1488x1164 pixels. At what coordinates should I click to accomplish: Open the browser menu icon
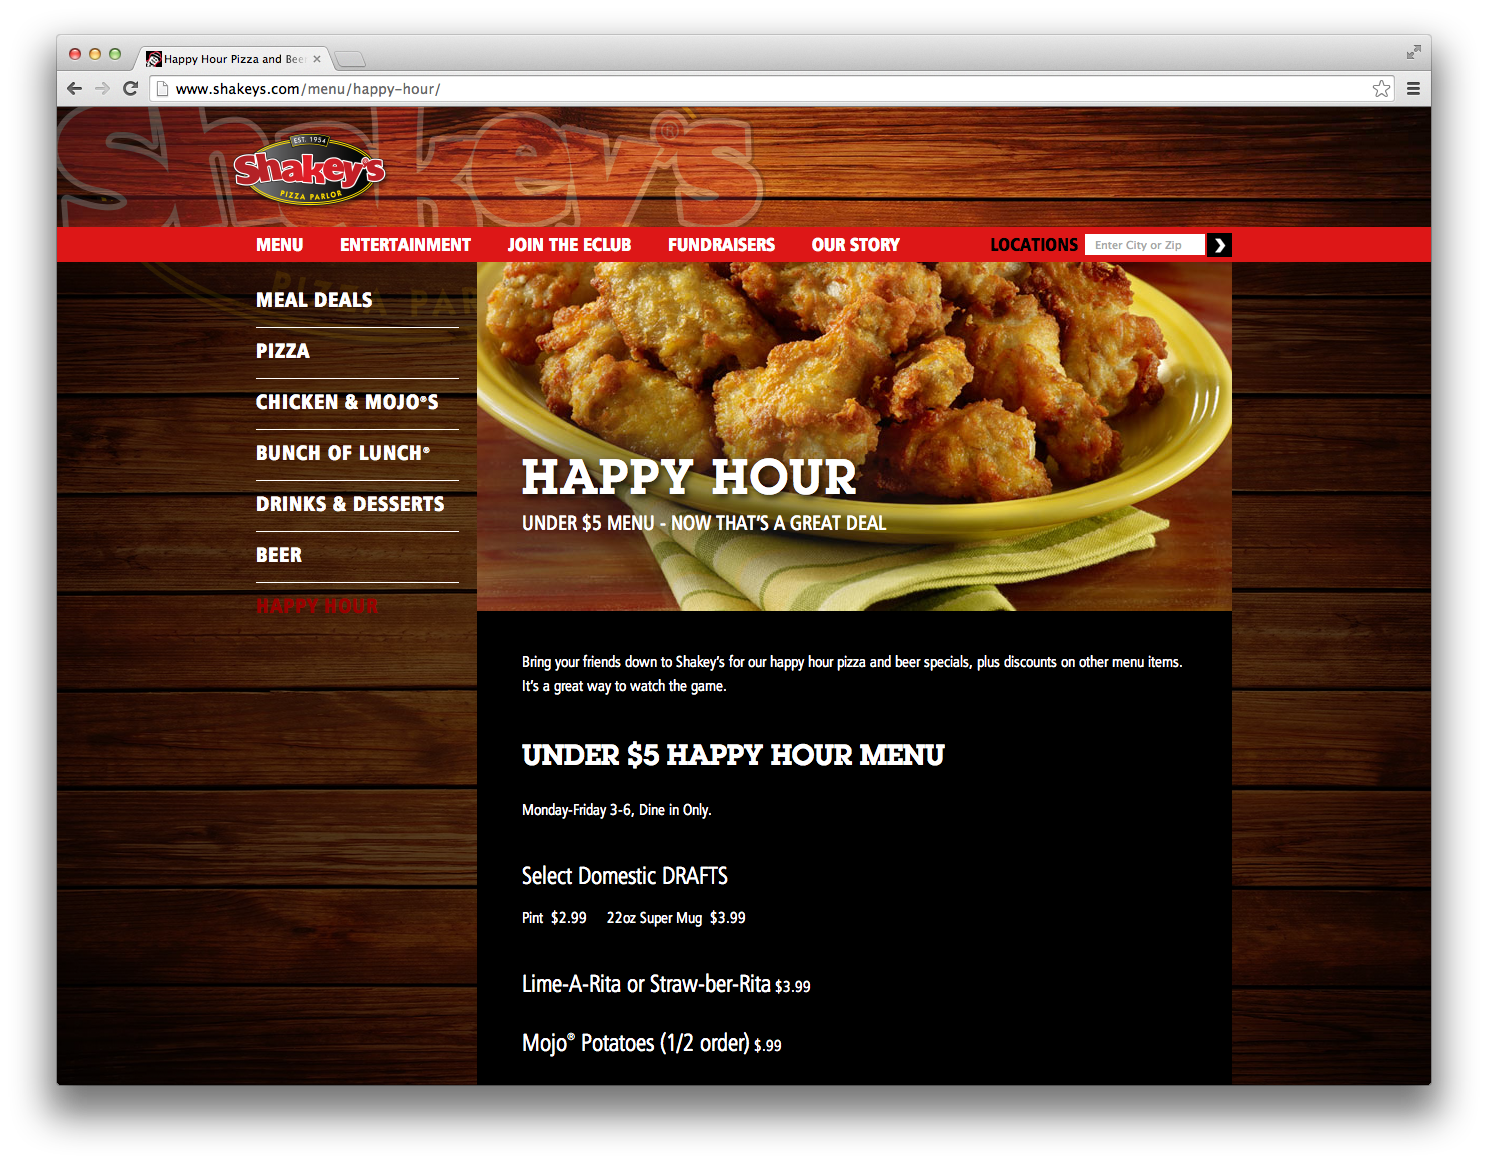point(1413,88)
